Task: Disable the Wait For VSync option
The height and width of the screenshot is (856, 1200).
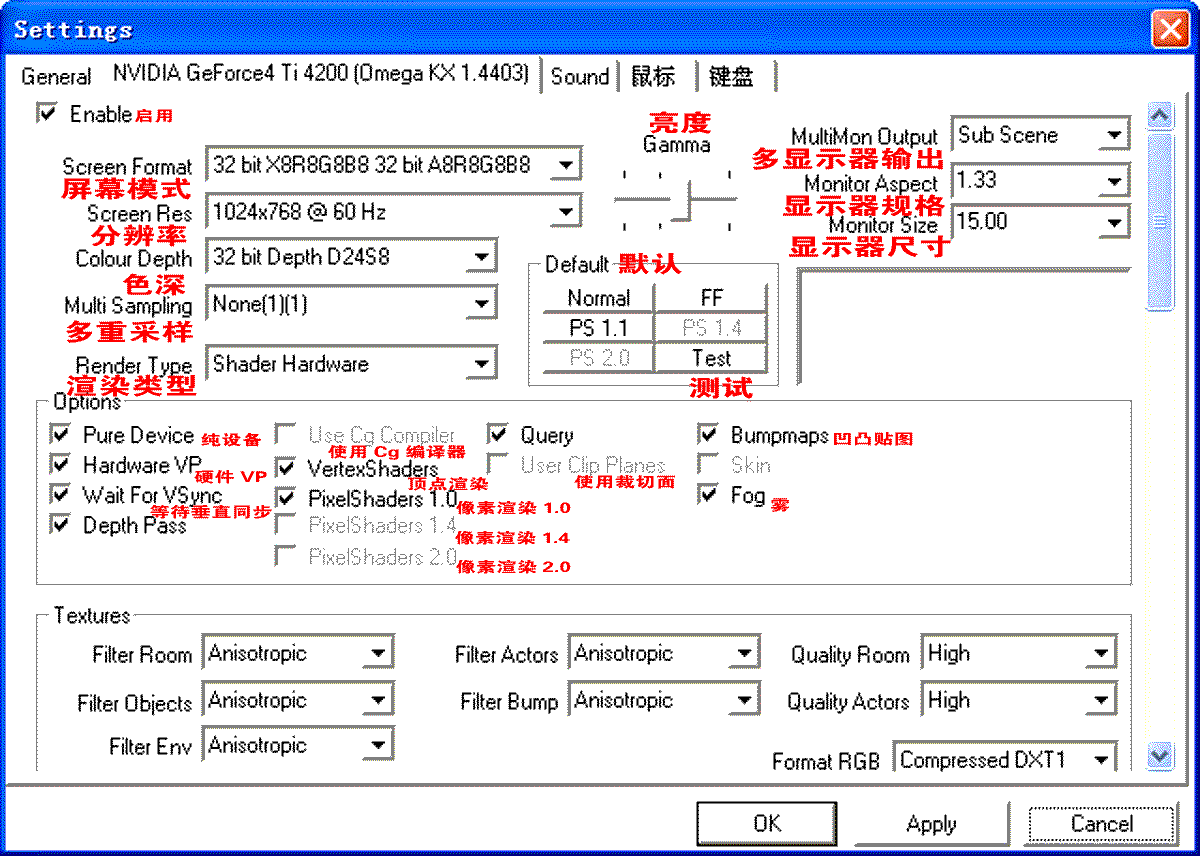Action: 61,495
